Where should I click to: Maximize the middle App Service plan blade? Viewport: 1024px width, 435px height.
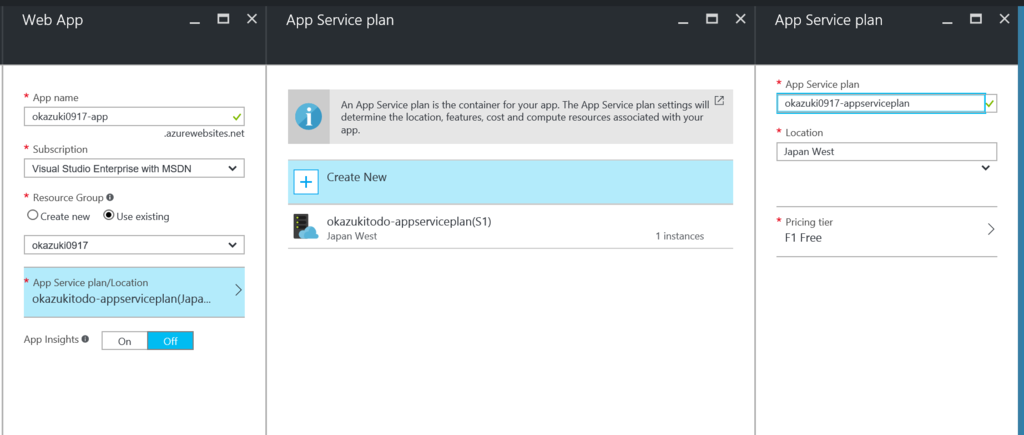pyautogui.click(x=712, y=19)
